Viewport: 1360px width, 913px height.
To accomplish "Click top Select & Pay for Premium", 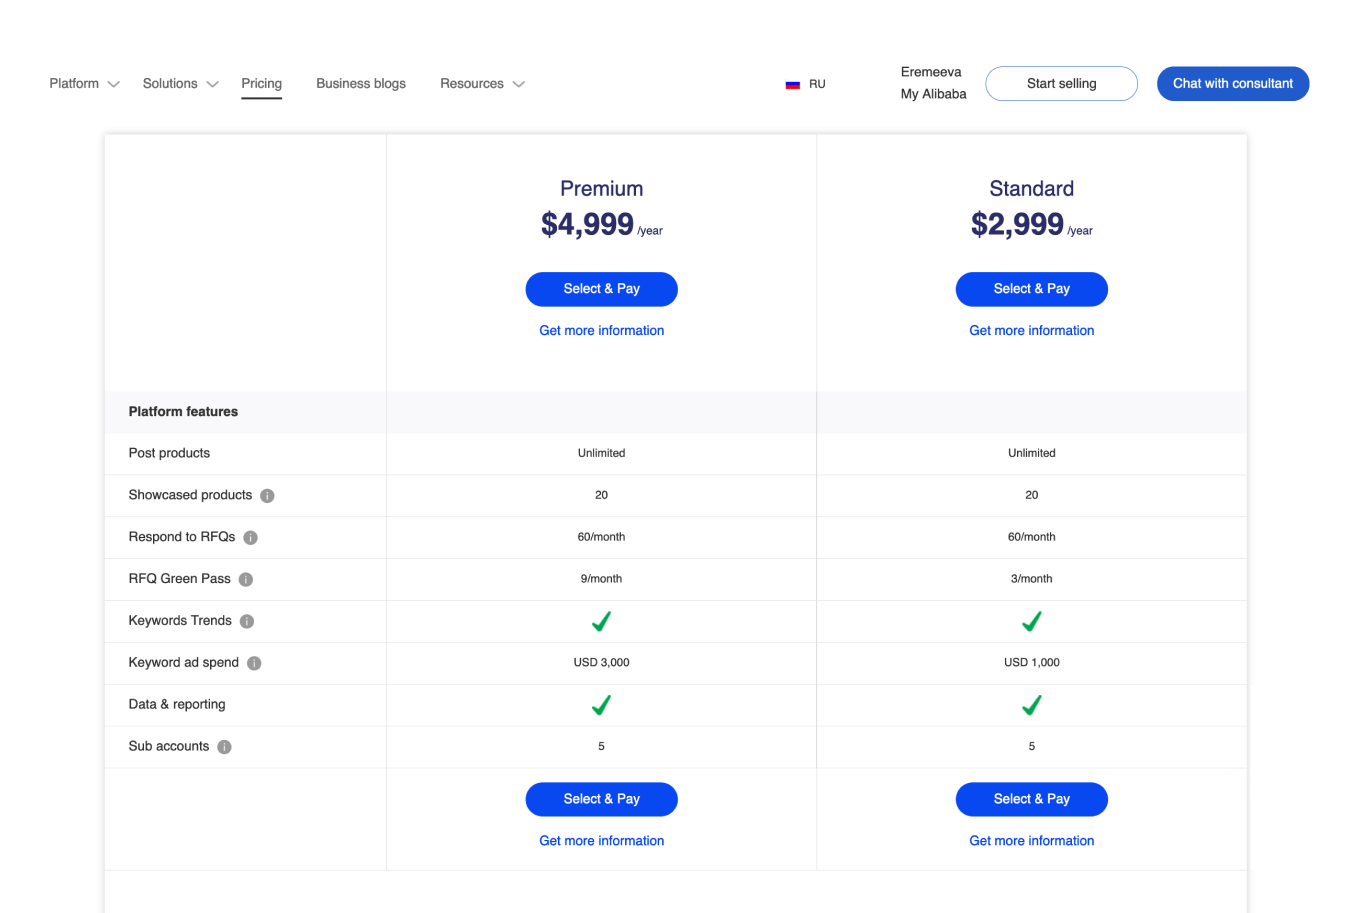I will coord(601,289).
